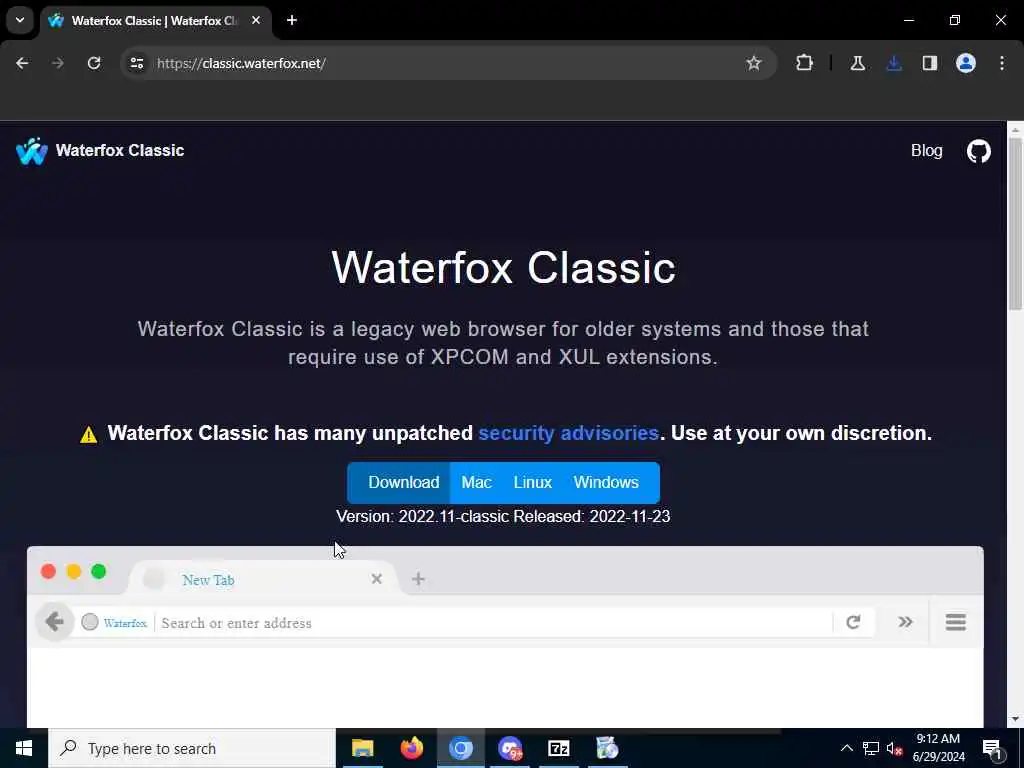Screen dimensions: 1024x768
Task: Open the taskbar icon with 9+ badge
Action: point(510,748)
